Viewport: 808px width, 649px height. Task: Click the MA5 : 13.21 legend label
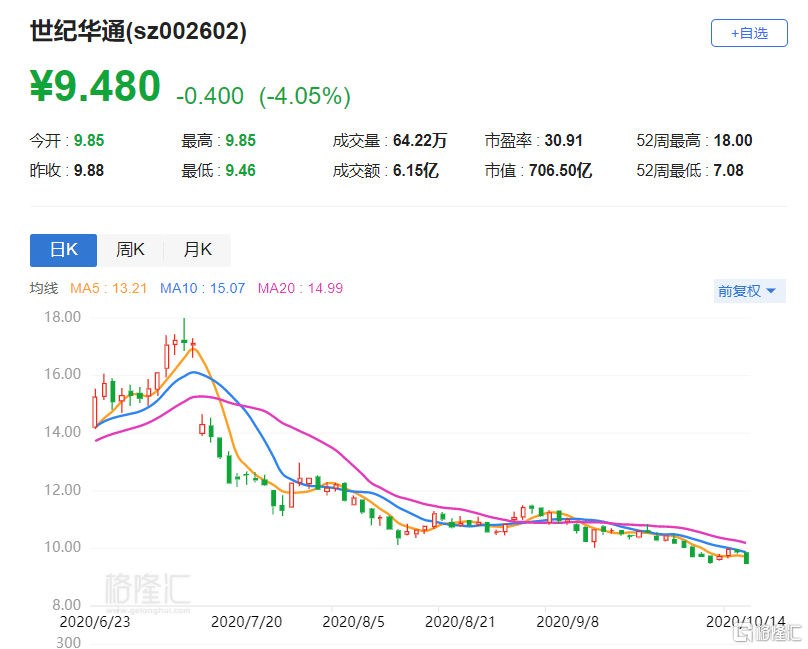[x=108, y=288]
